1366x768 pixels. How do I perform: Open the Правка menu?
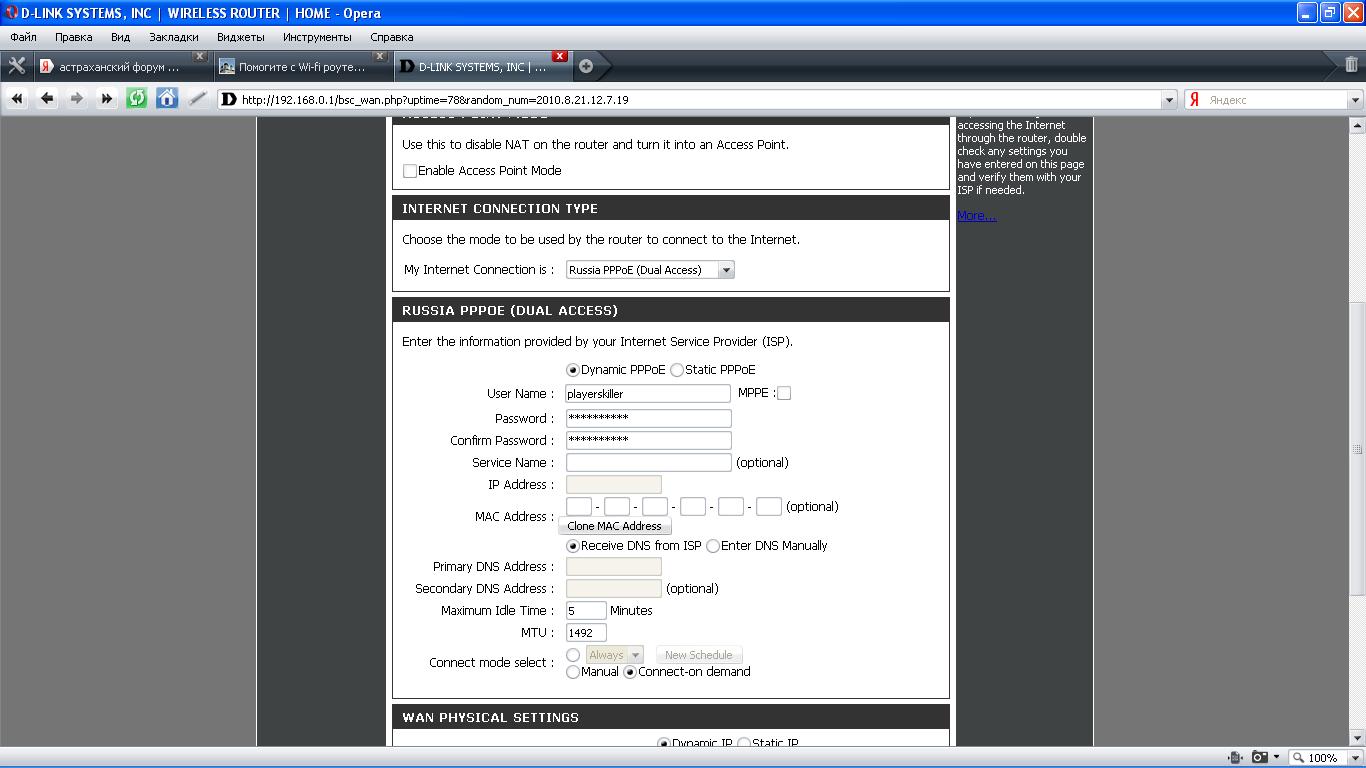point(74,37)
